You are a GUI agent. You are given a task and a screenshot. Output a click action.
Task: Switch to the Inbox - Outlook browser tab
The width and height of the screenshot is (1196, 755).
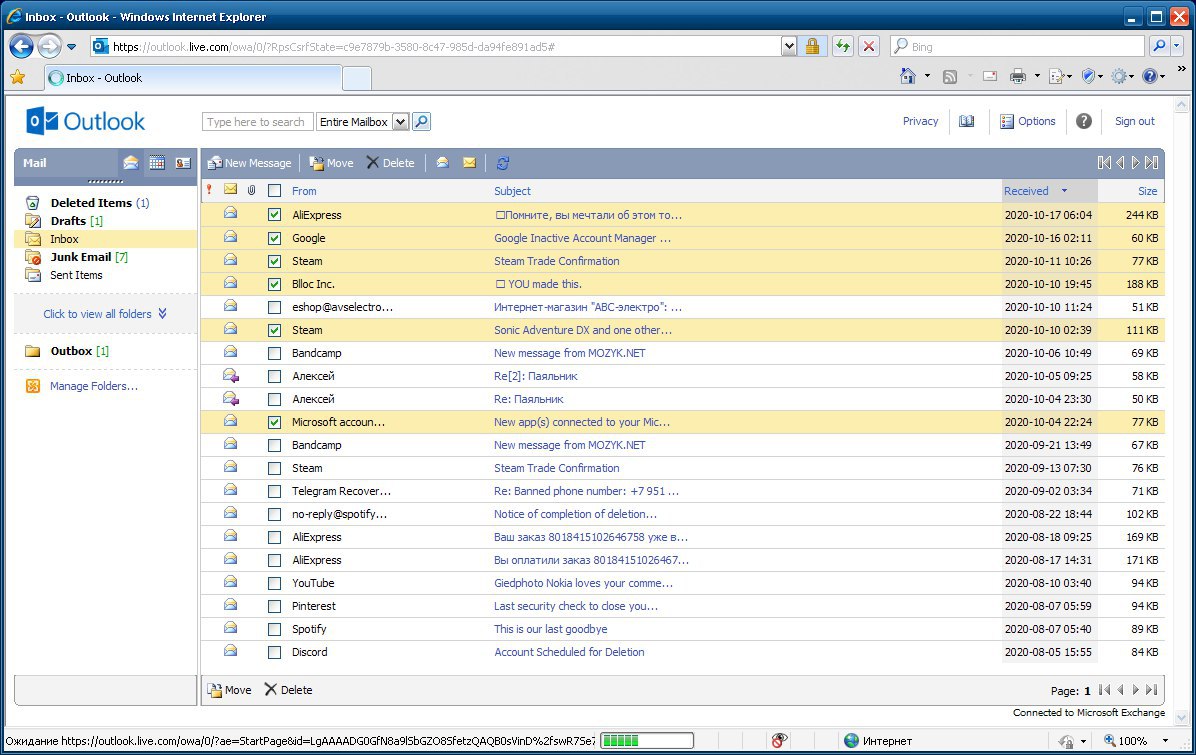[193, 78]
